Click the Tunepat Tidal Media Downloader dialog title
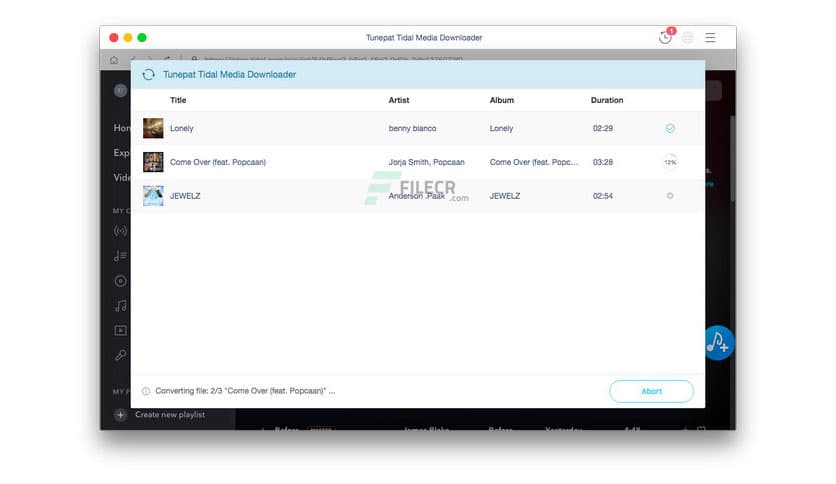The image size is (836, 484). (229, 75)
